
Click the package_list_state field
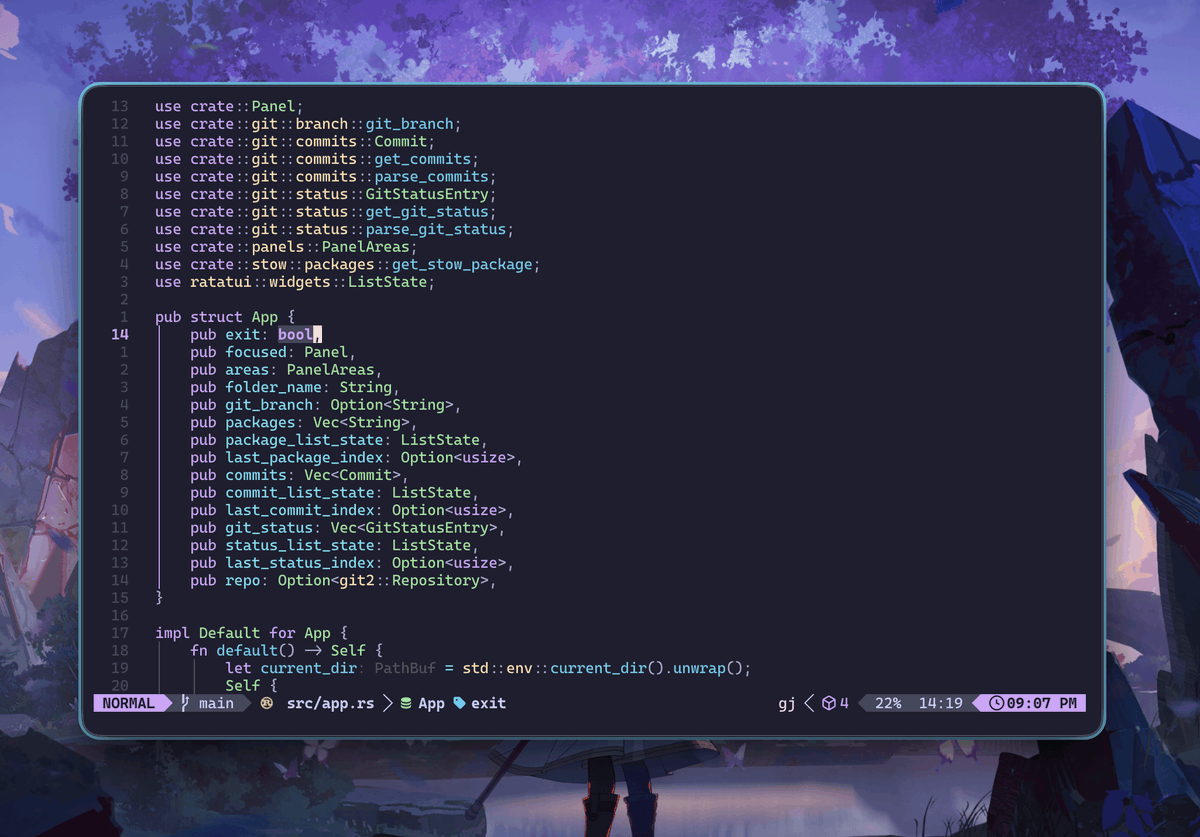pos(339,440)
